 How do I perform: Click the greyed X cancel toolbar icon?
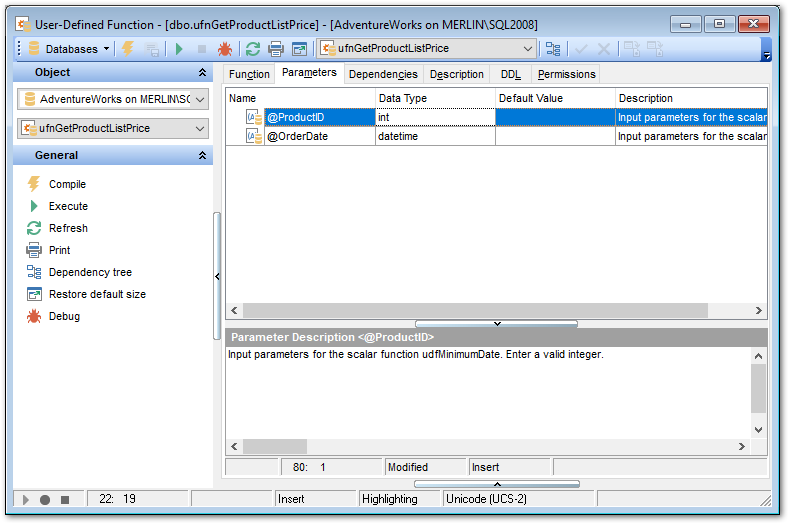[x=603, y=49]
